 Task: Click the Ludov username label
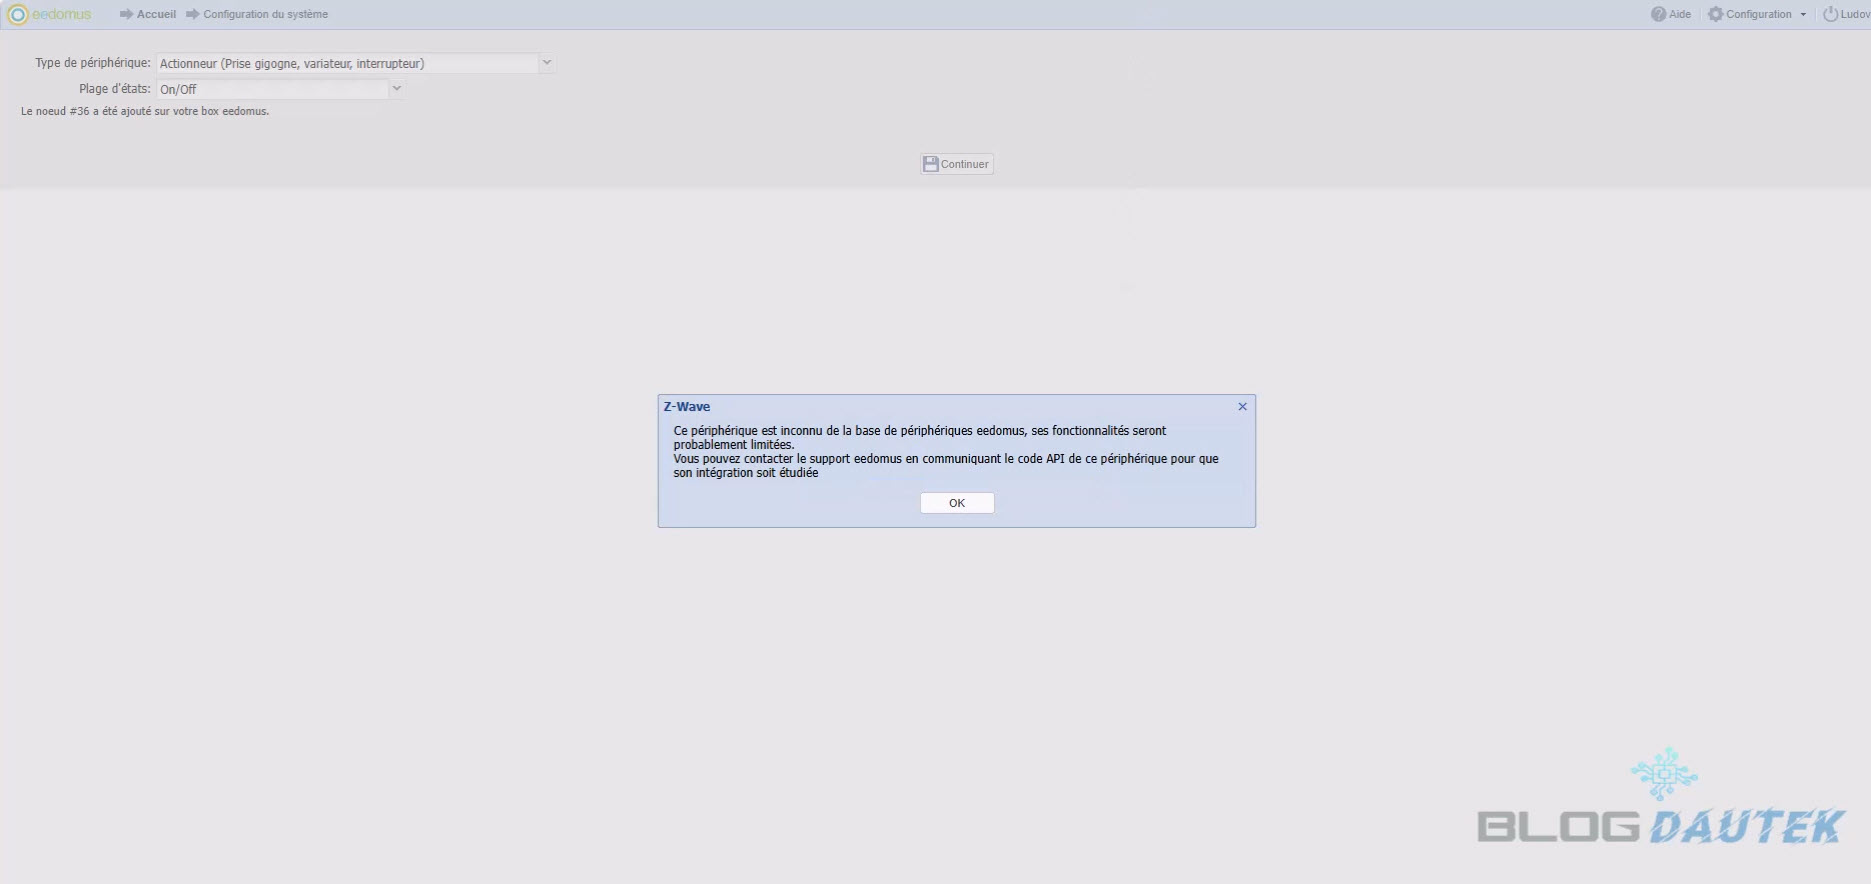[1854, 14]
